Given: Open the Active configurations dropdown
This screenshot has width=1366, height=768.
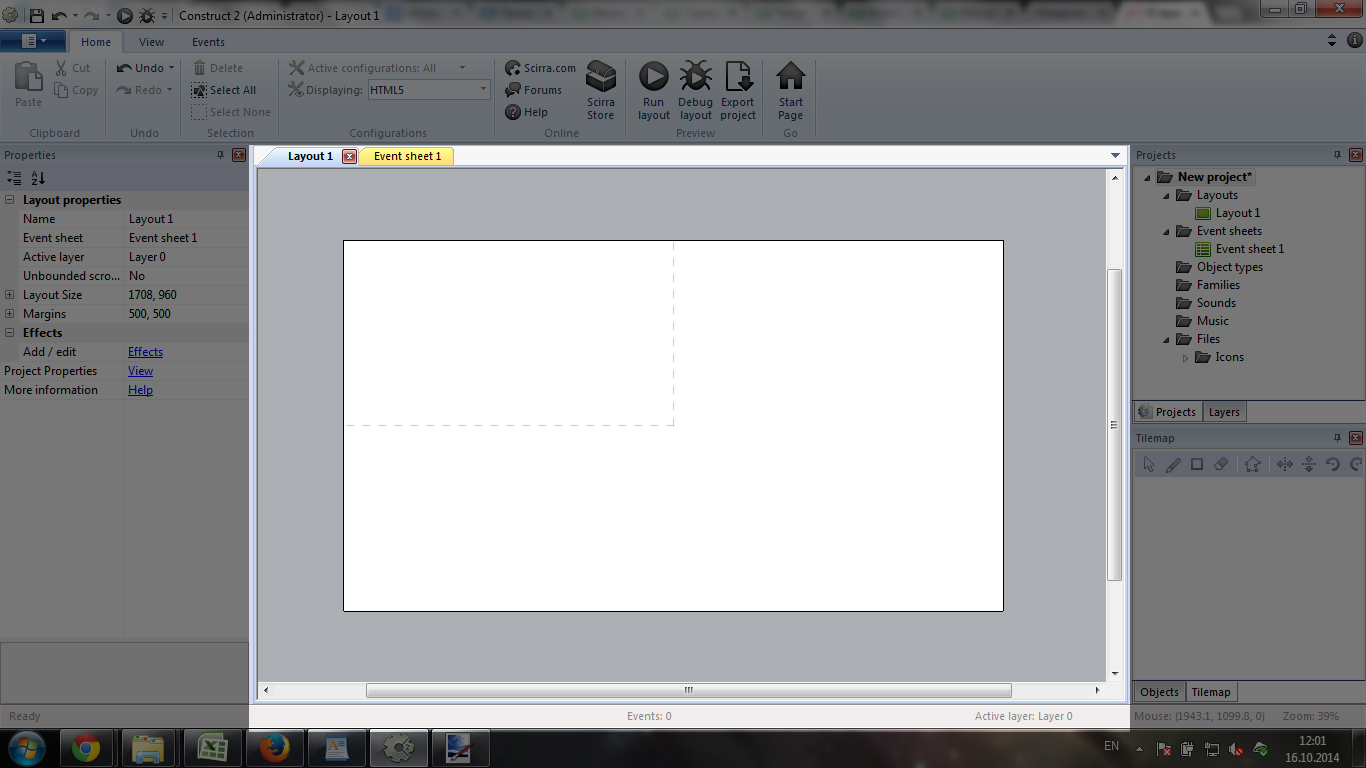Looking at the screenshot, I should 462,68.
